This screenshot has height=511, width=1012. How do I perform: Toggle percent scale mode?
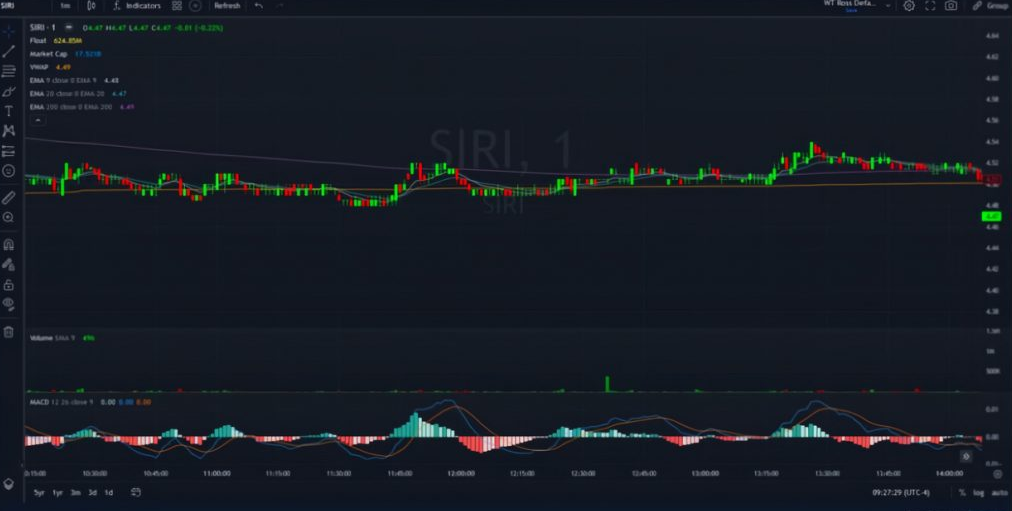click(x=962, y=493)
